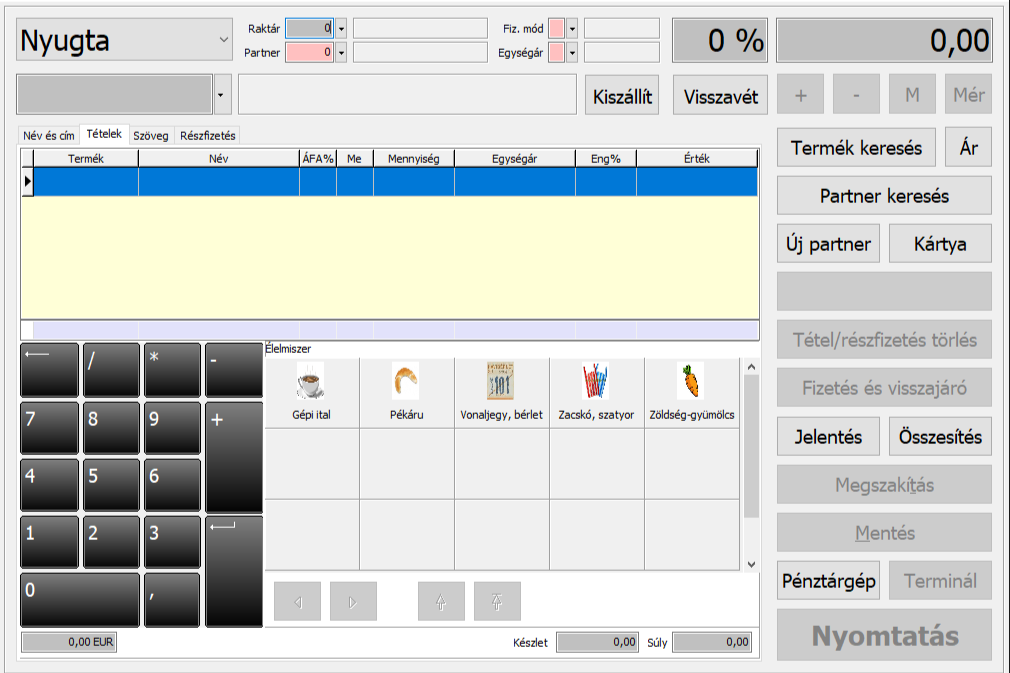Tap keypad digit 8
1010x673 pixels.
(111, 428)
